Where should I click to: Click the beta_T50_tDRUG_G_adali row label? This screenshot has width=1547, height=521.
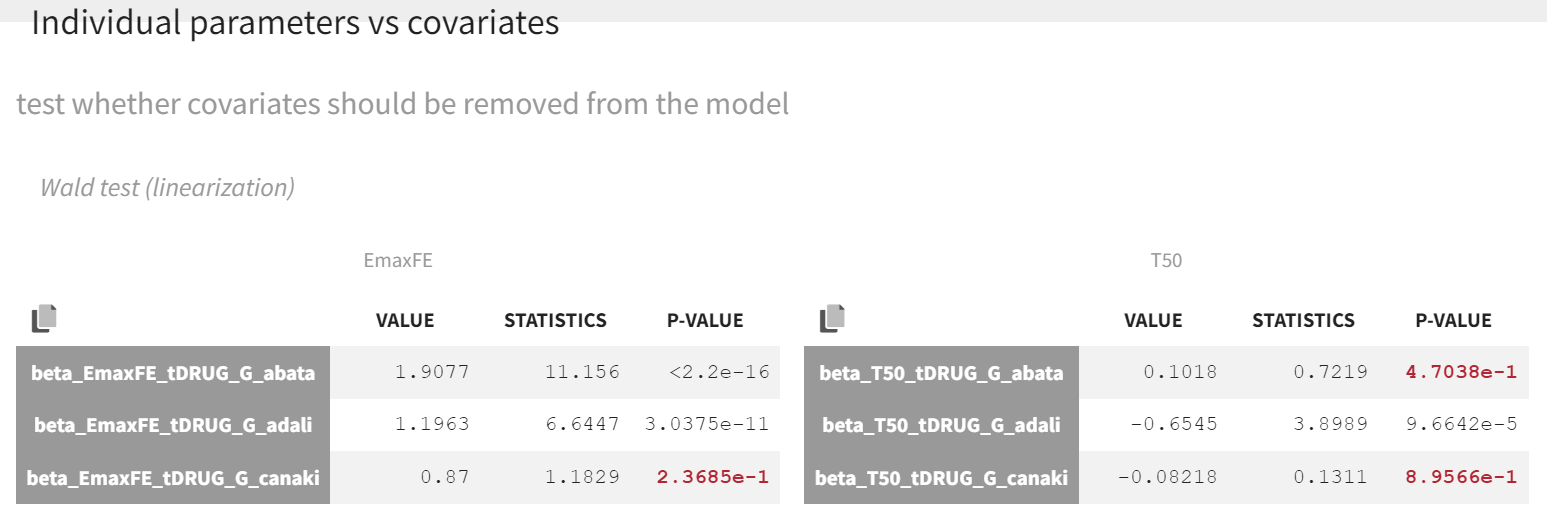(x=941, y=425)
